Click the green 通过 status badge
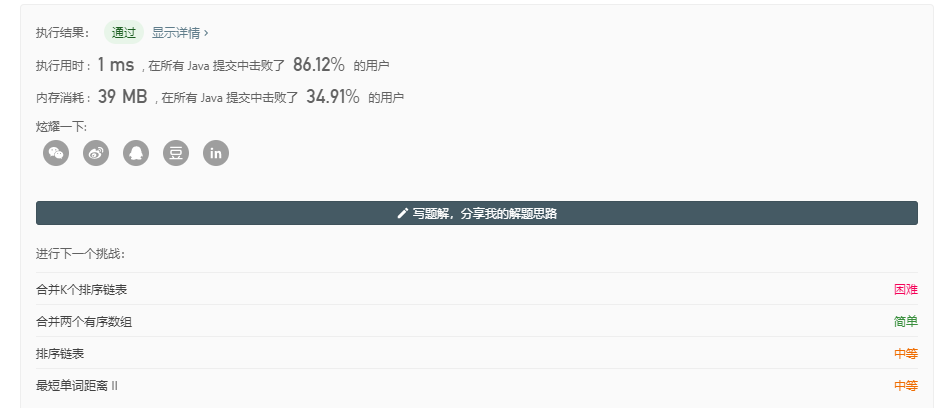The width and height of the screenshot is (946, 408). click(x=124, y=32)
